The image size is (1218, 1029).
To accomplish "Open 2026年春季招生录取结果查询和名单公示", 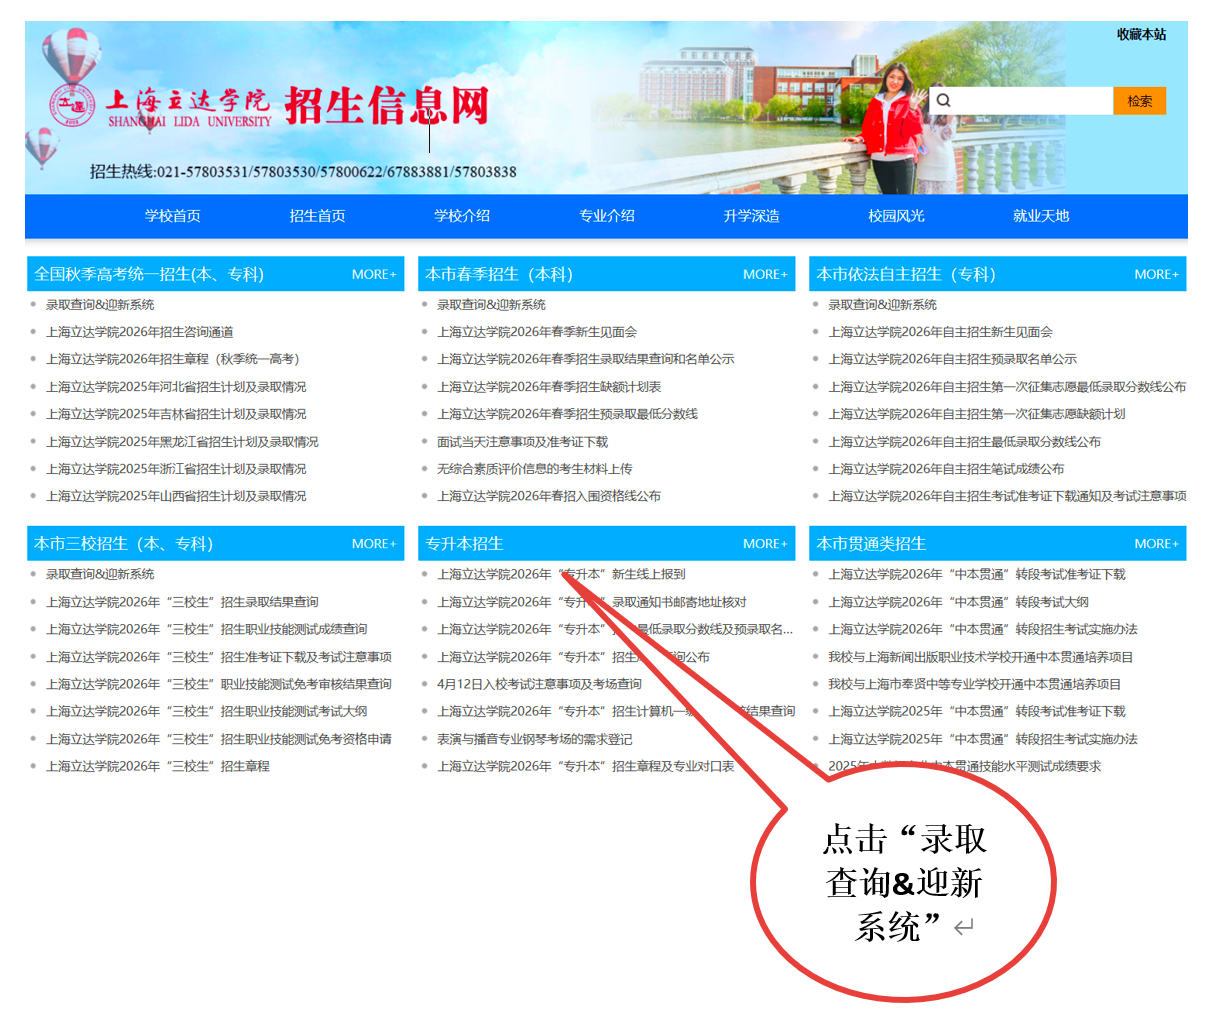I will (x=586, y=359).
